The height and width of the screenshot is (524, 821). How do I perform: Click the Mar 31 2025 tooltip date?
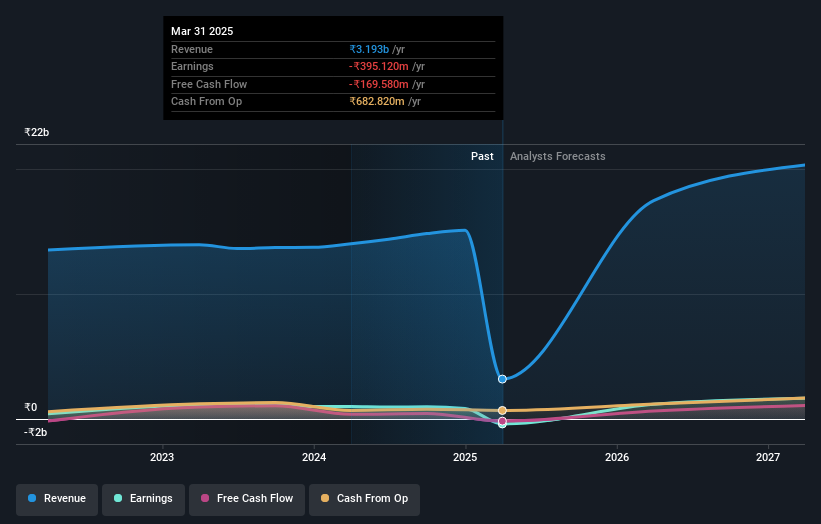tap(202, 31)
